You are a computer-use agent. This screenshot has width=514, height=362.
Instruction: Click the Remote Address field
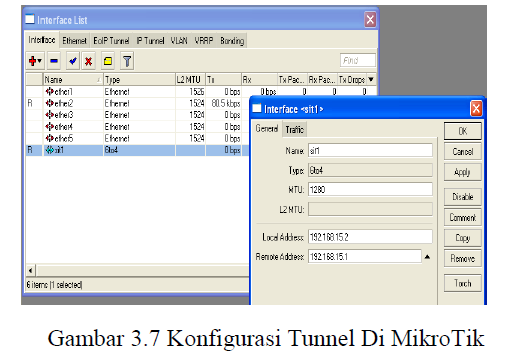(x=365, y=256)
